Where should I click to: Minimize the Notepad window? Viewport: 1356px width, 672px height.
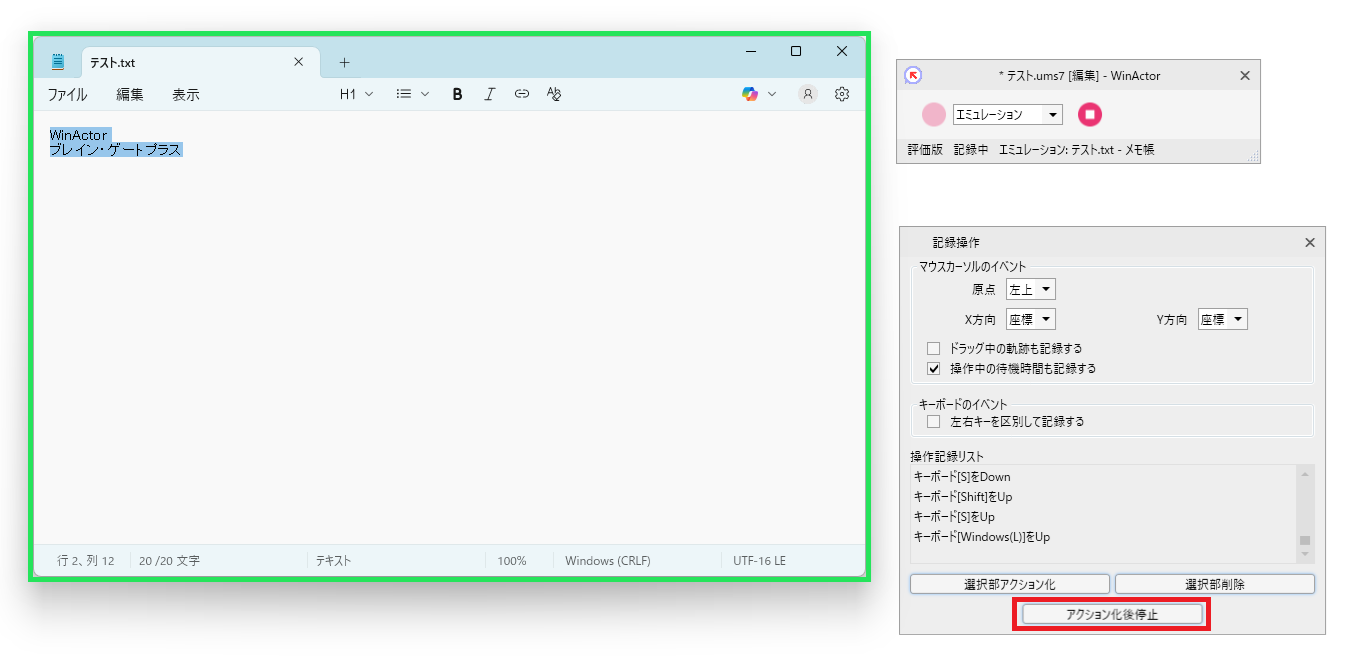pyautogui.click(x=750, y=51)
